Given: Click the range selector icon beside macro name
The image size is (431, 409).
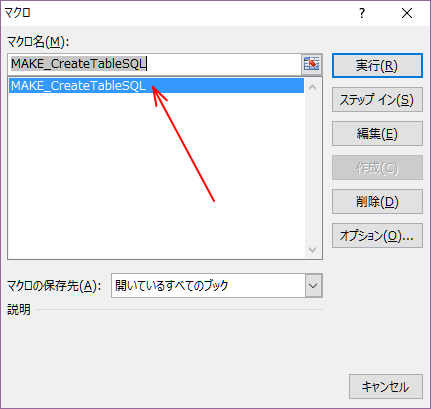Looking at the screenshot, I should tap(312, 63).
